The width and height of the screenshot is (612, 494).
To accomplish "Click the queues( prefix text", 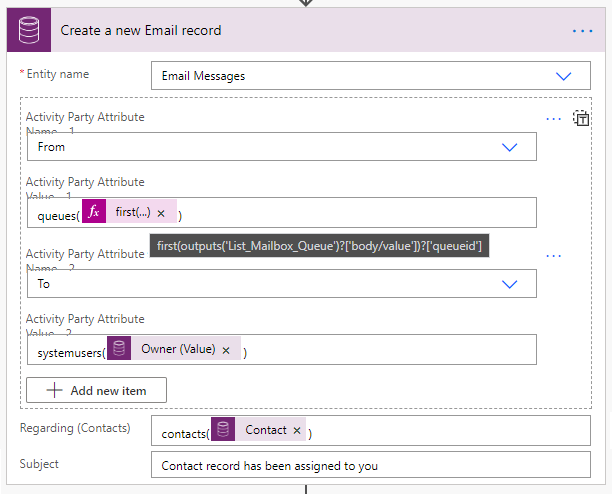I will pos(59,216).
